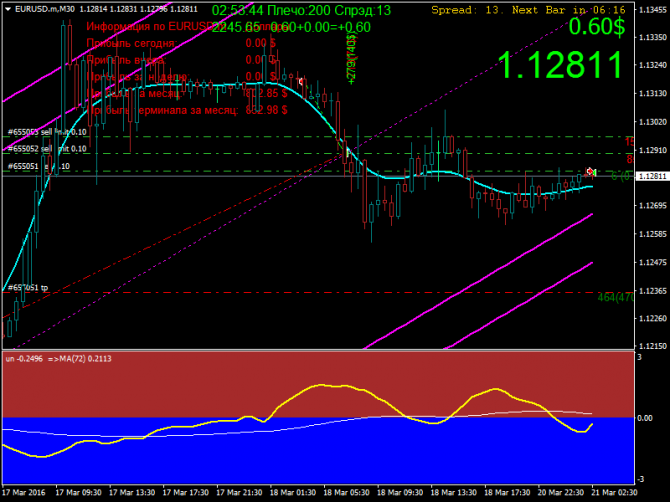The width and height of the screenshot is (670, 502).
Task: Click the 17 Mar 13:30 time axis label
Action: [132, 493]
